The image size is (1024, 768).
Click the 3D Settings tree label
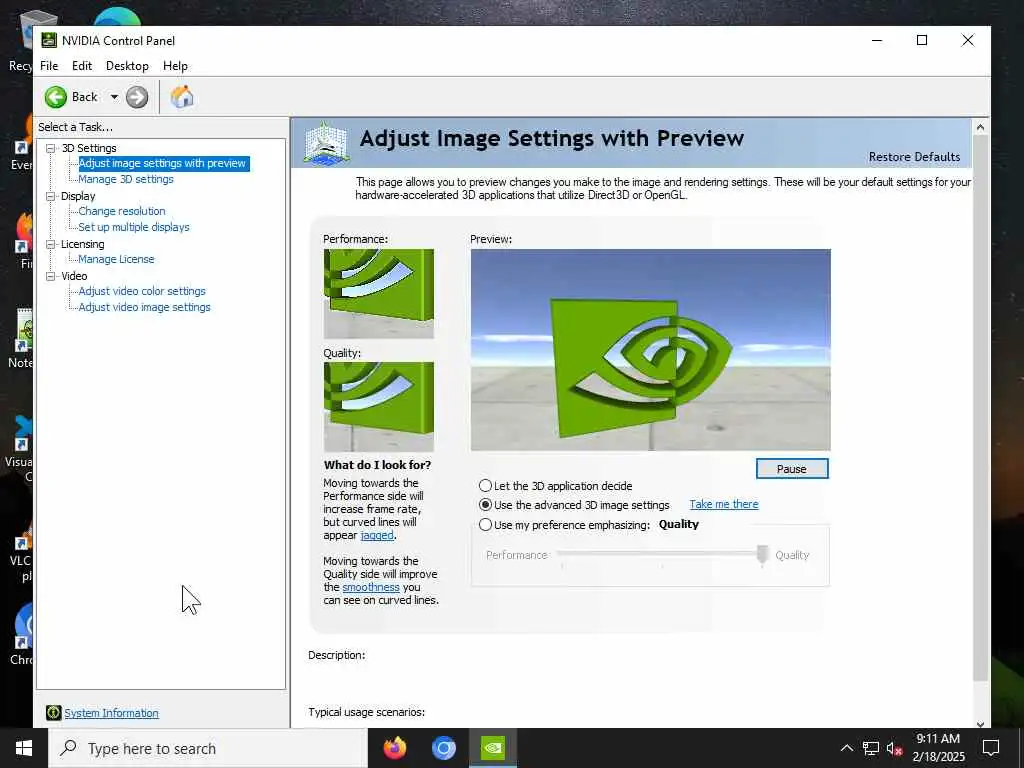click(x=89, y=148)
